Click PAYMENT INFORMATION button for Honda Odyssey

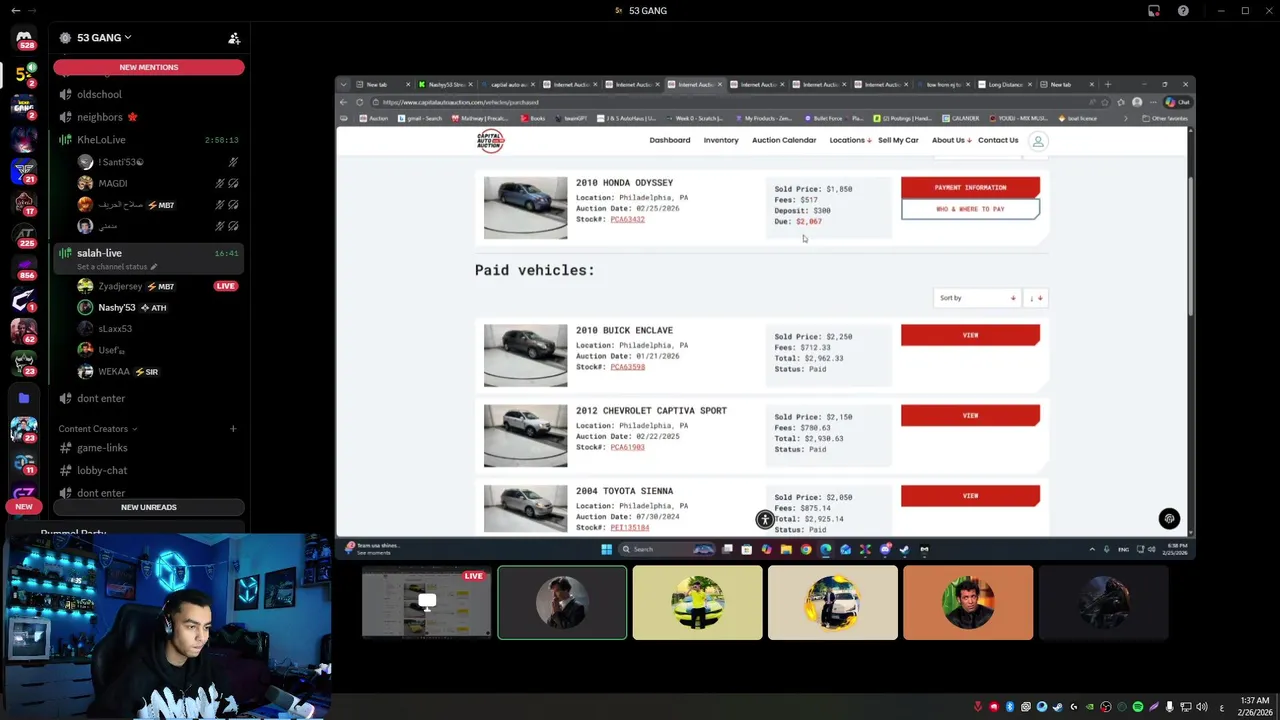(970, 187)
